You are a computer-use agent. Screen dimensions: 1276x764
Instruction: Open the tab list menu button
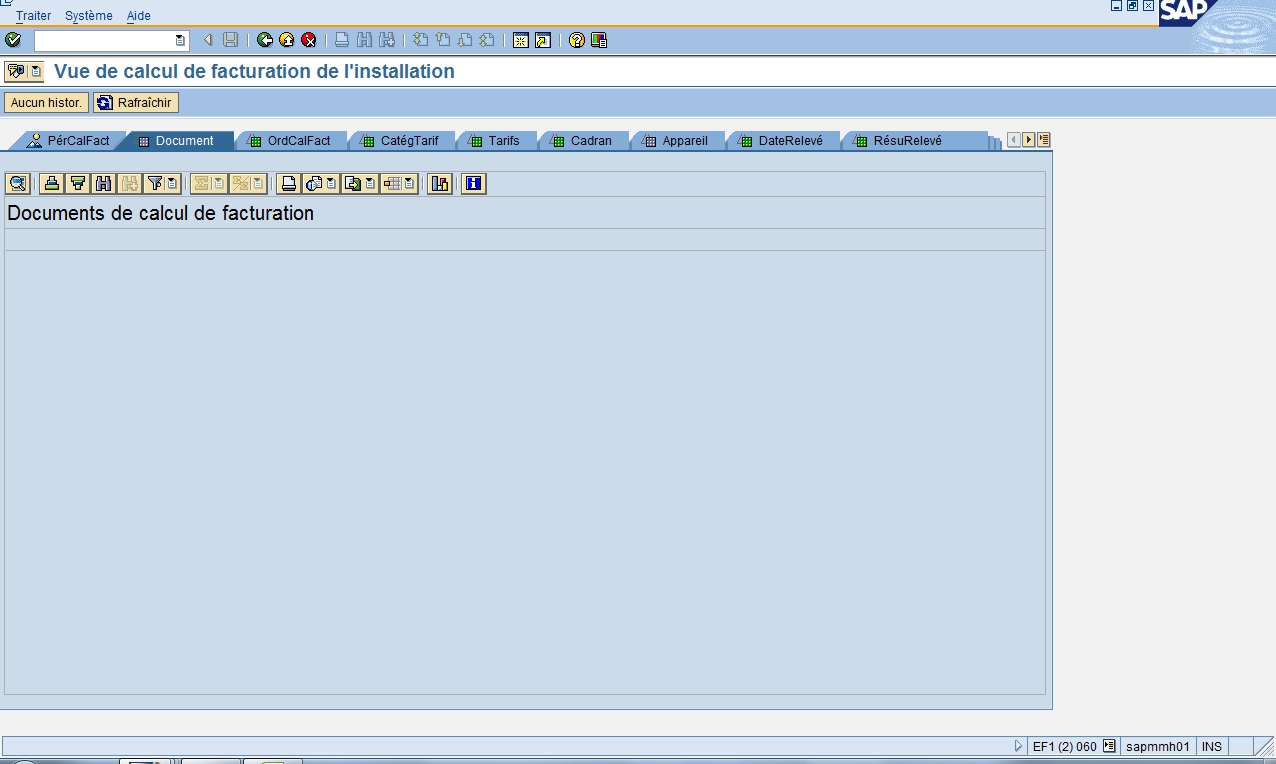1044,140
